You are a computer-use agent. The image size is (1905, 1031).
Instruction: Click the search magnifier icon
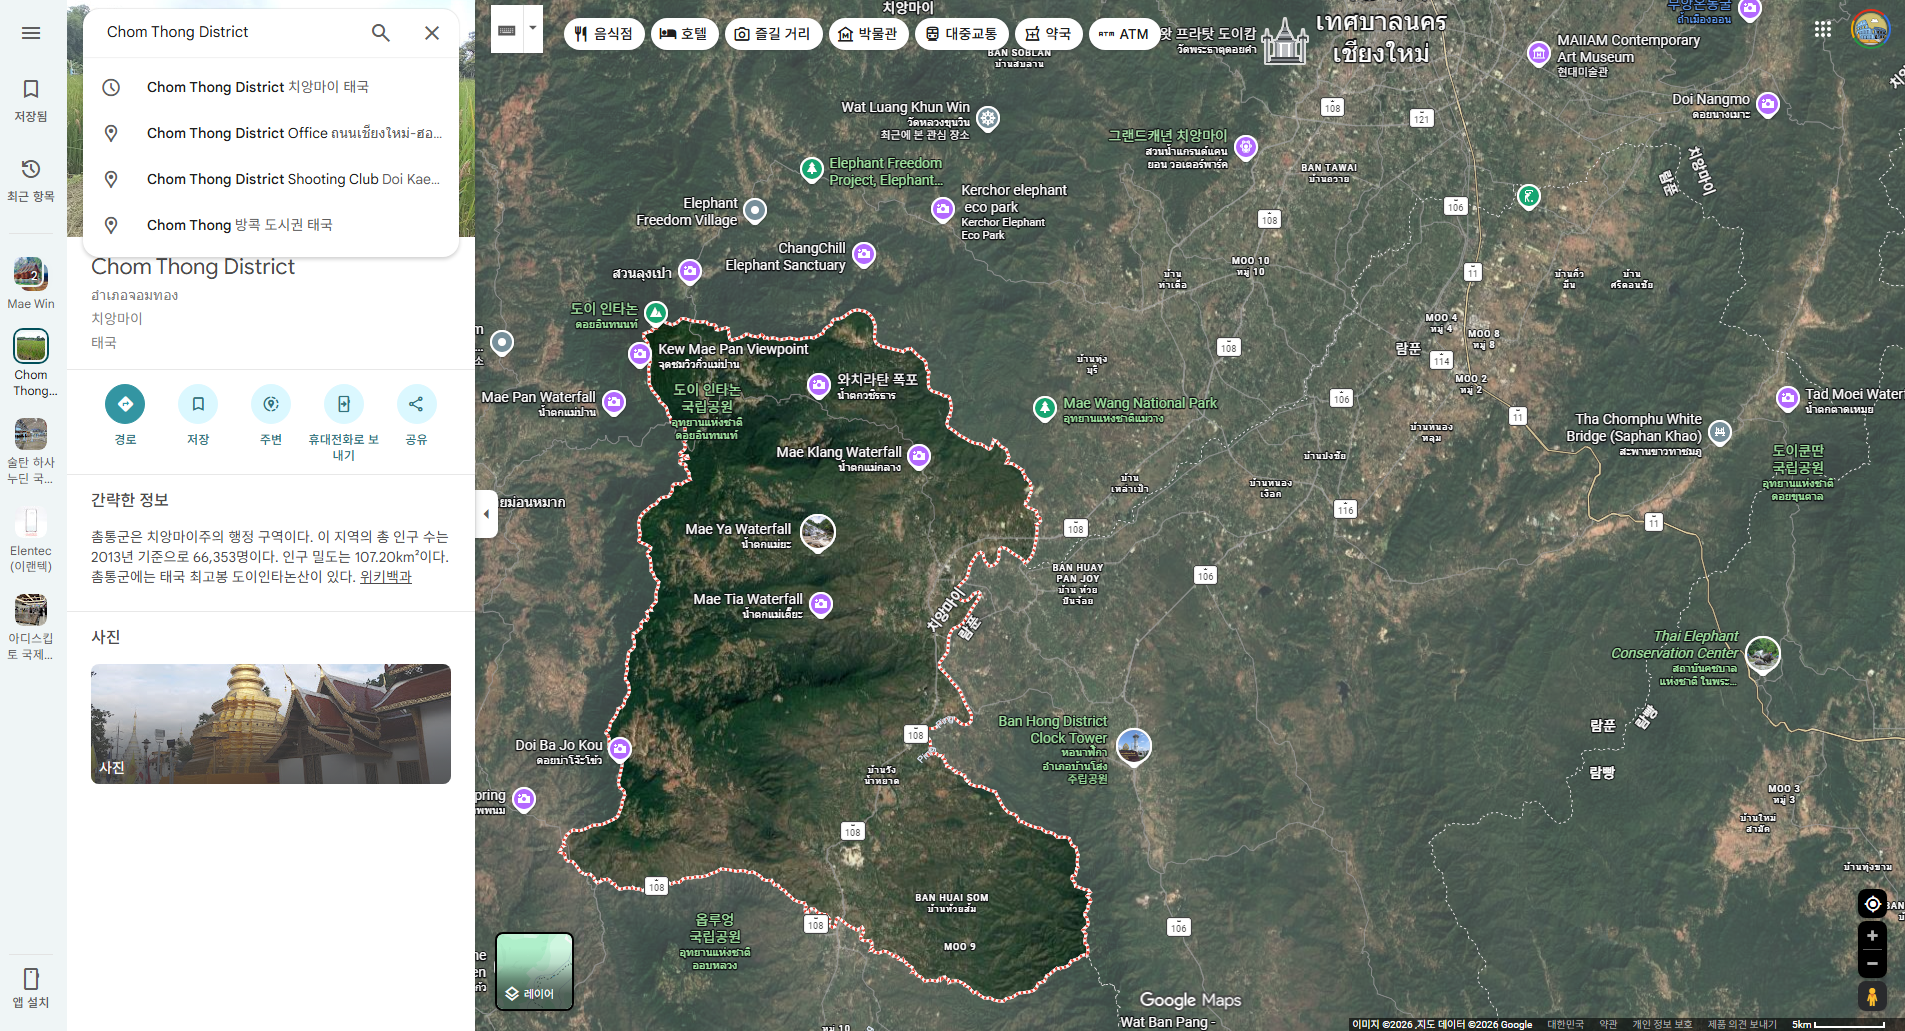point(381,32)
